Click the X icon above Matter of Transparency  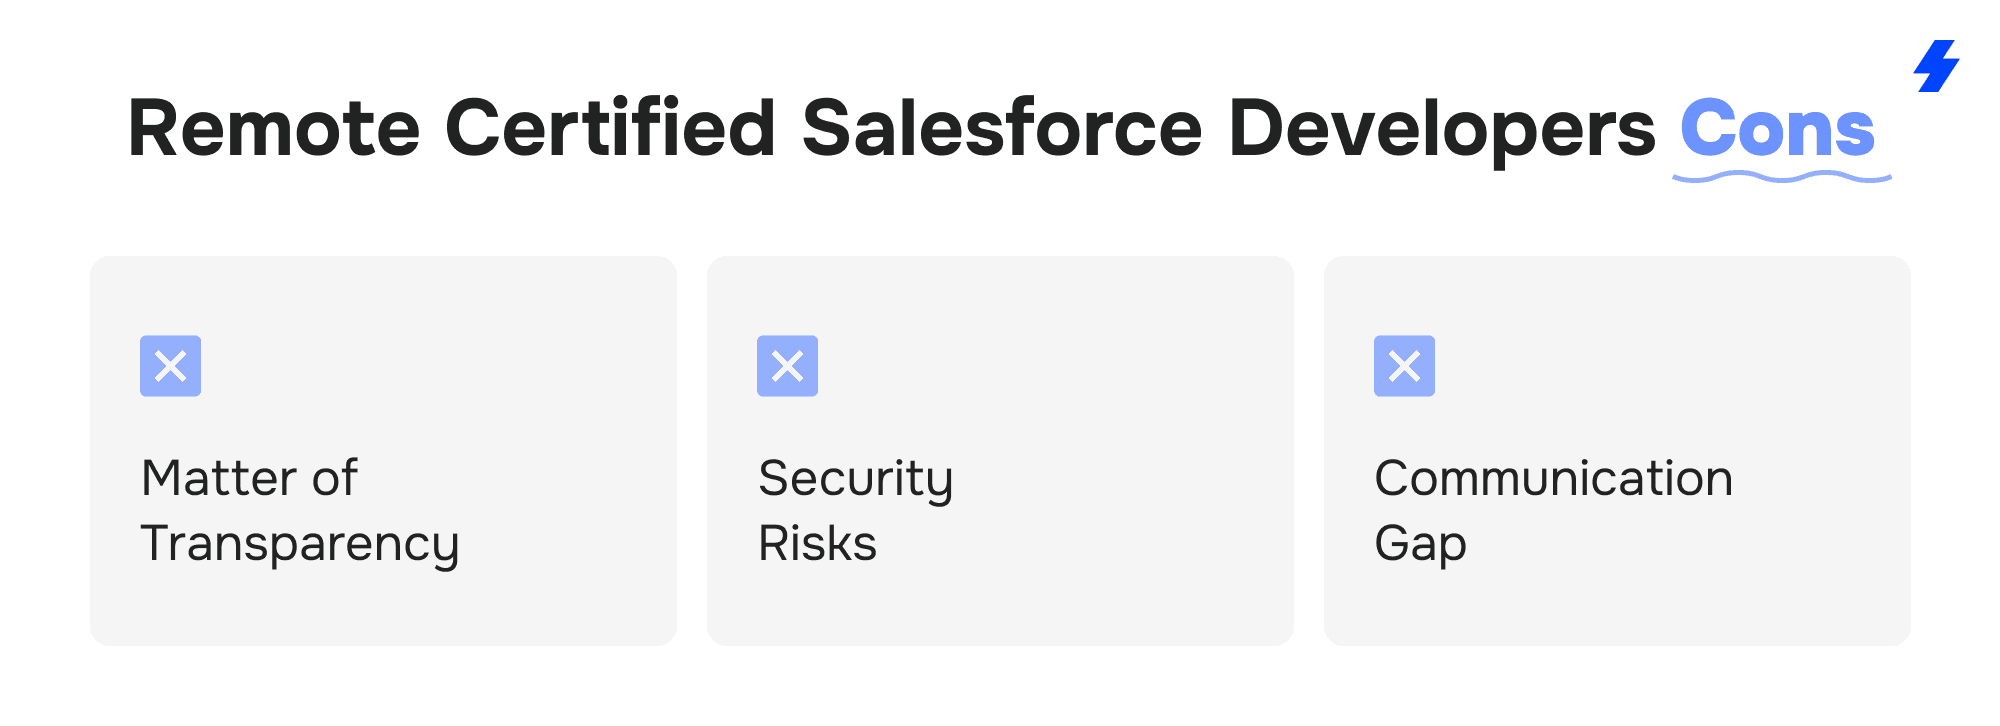point(171,366)
